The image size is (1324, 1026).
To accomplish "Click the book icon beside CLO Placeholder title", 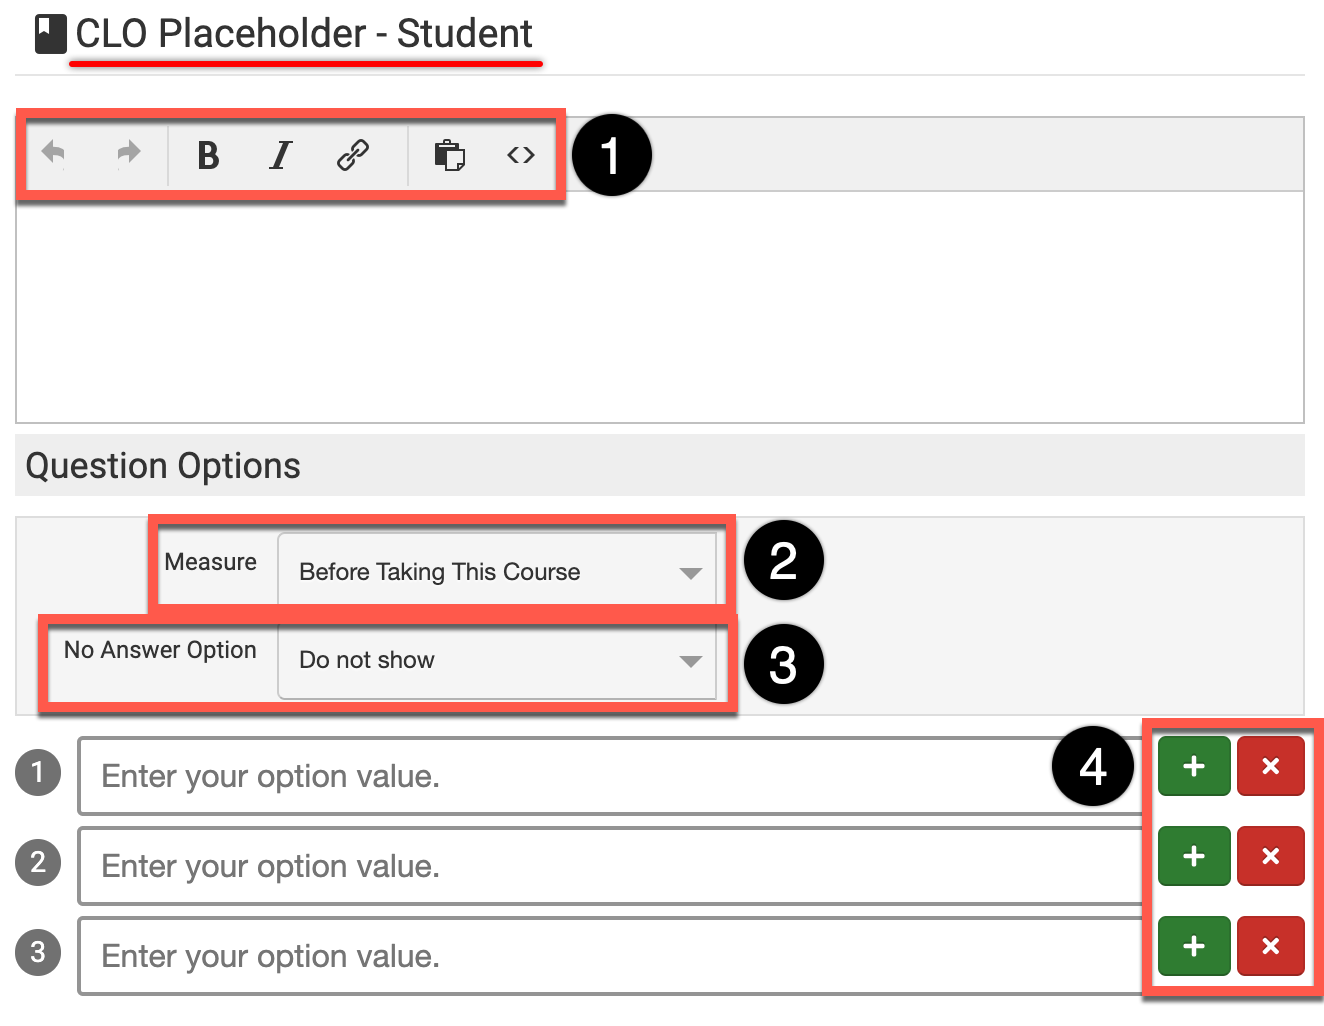I will [x=50, y=34].
